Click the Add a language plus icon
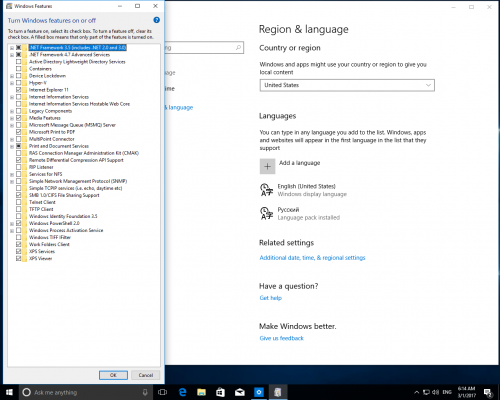The width and height of the screenshot is (500, 400). coord(267,166)
